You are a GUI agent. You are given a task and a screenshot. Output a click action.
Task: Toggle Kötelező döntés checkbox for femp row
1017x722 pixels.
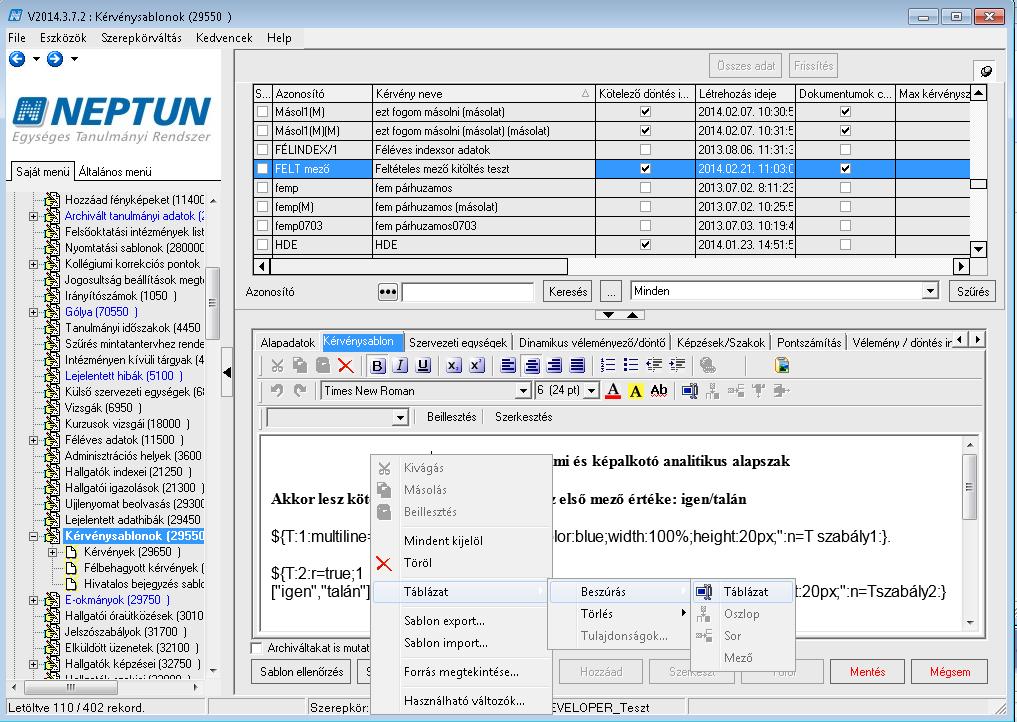(x=645, y=188)
